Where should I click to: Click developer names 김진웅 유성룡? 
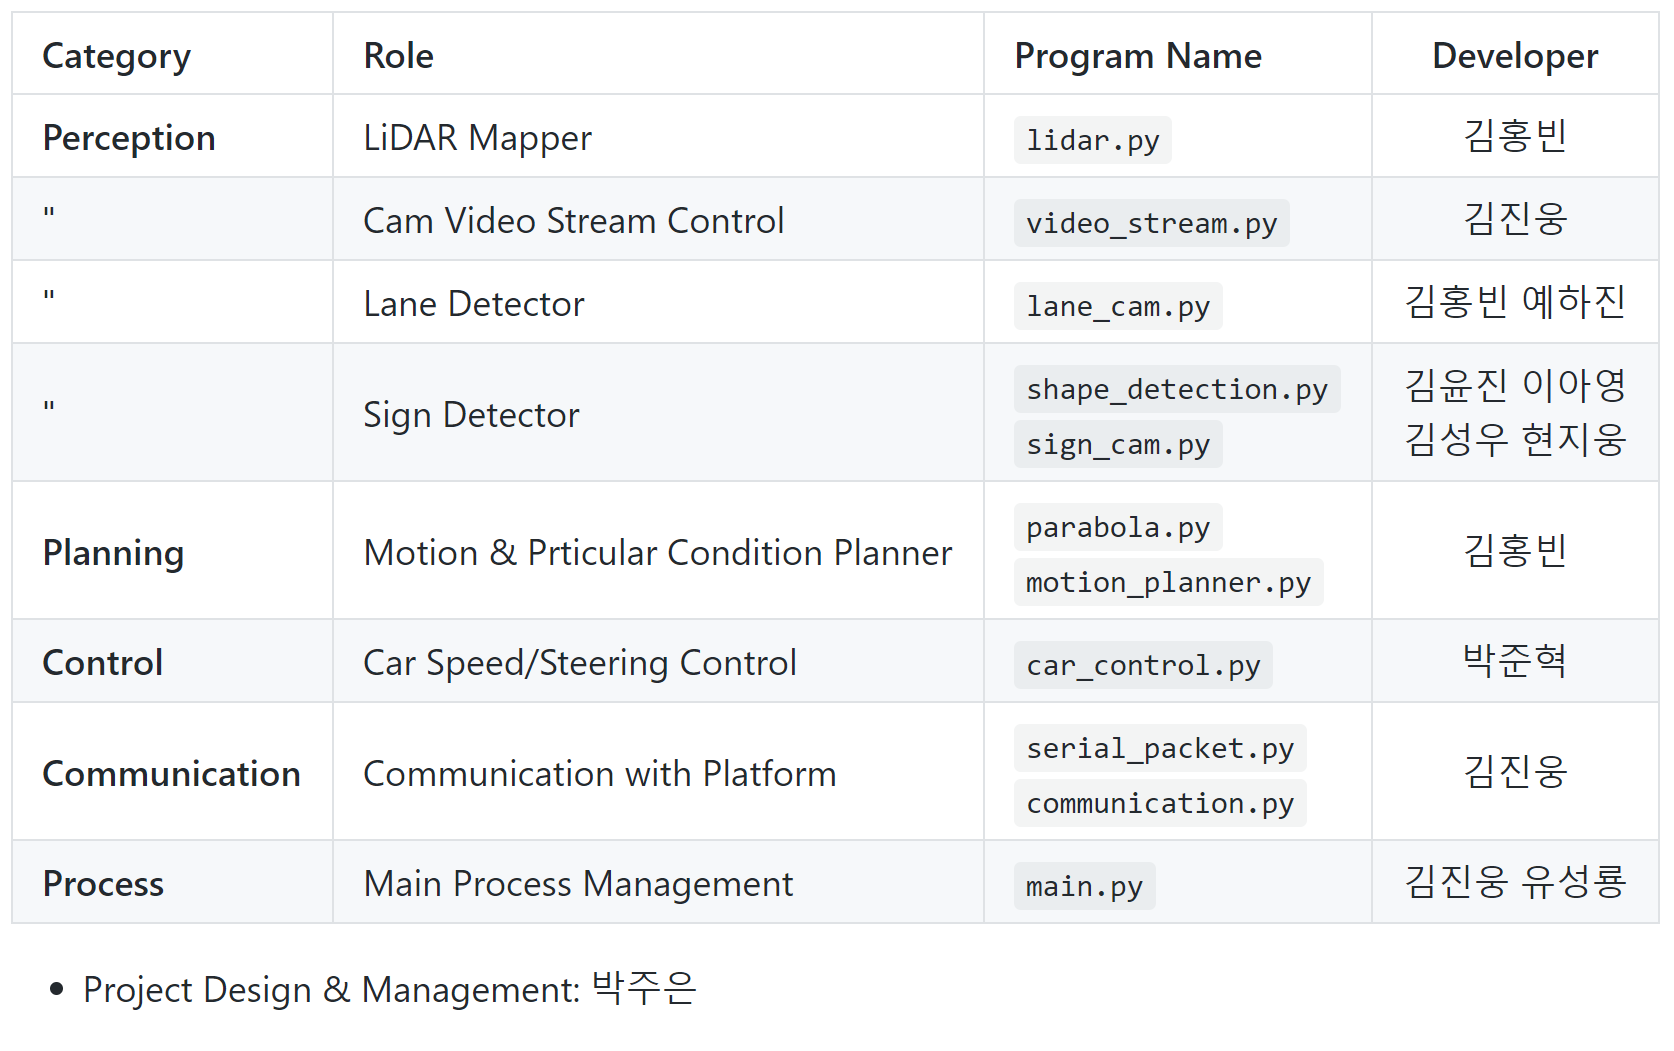(1515, 882)
